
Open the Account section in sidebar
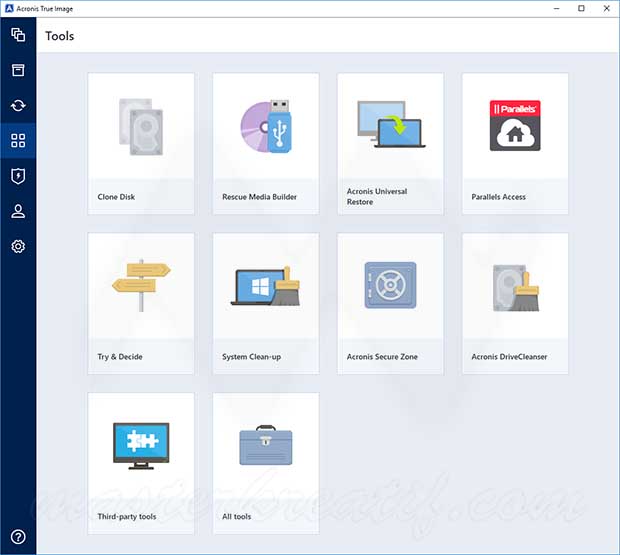(18, 211)
